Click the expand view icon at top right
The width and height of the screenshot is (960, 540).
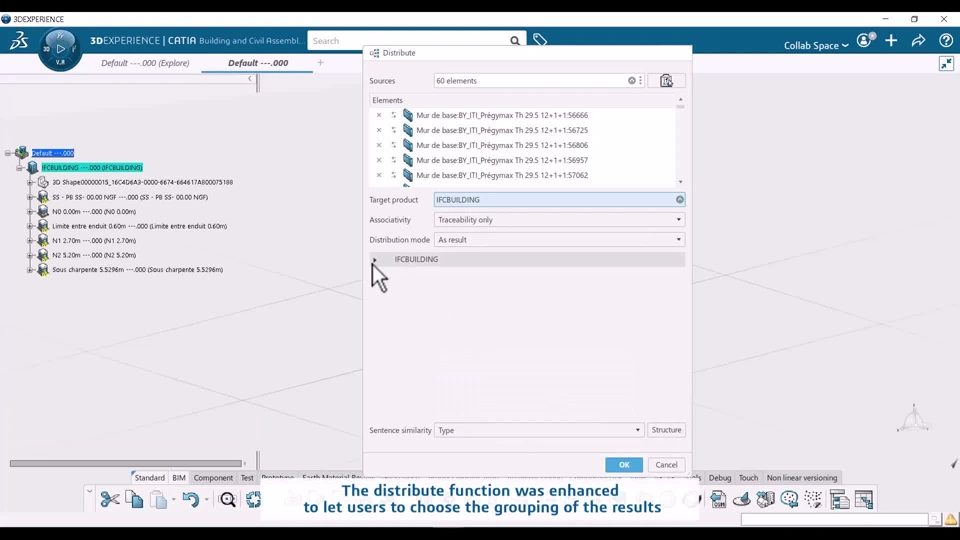point(947,63)
